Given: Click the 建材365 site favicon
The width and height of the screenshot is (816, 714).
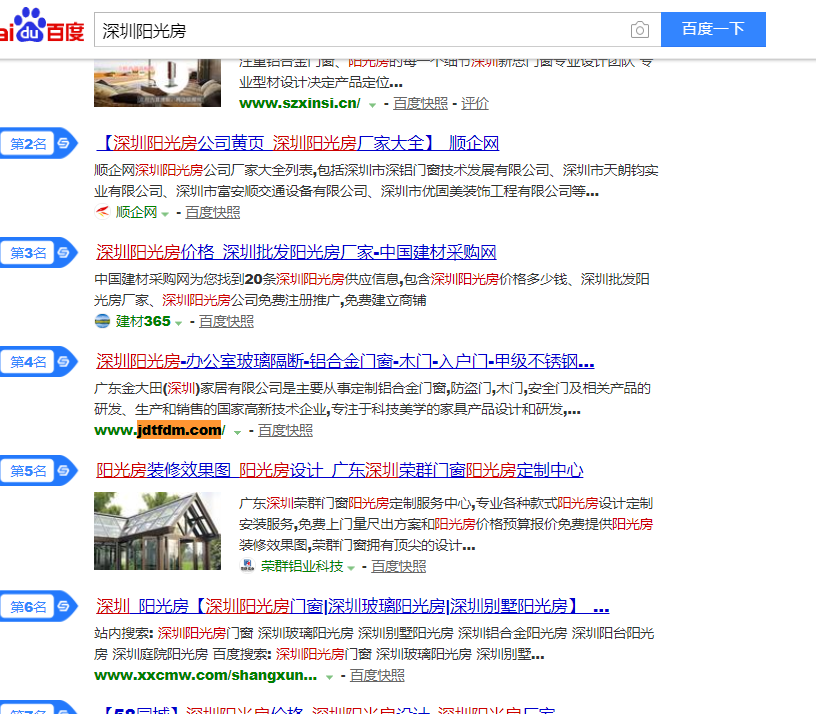Looking at the screenshot, I should coord(103,321).
